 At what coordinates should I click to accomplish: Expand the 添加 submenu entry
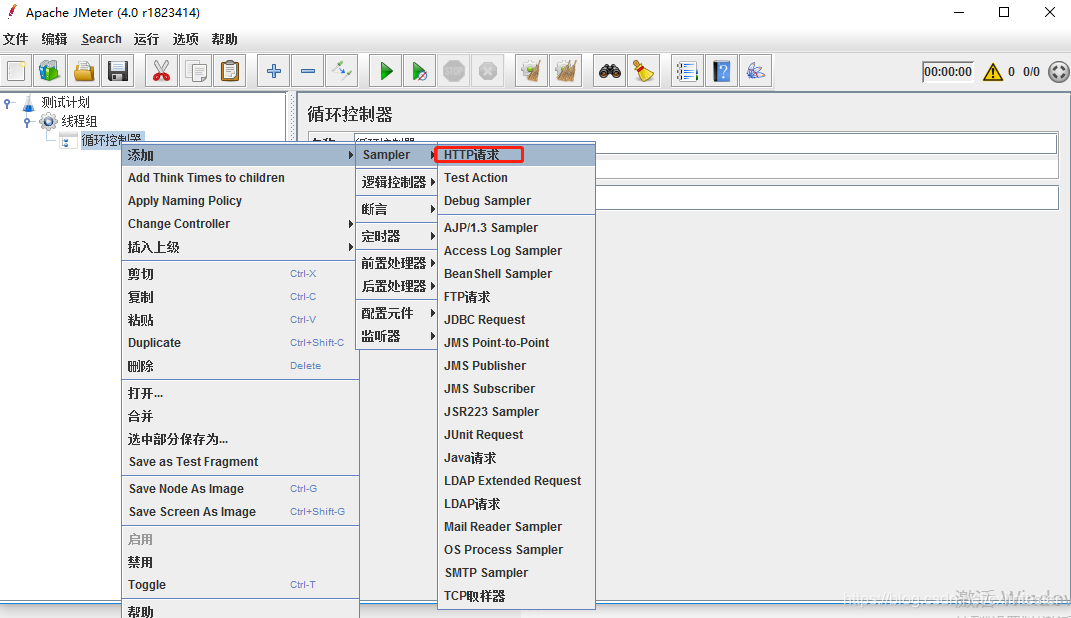(240, 155)
